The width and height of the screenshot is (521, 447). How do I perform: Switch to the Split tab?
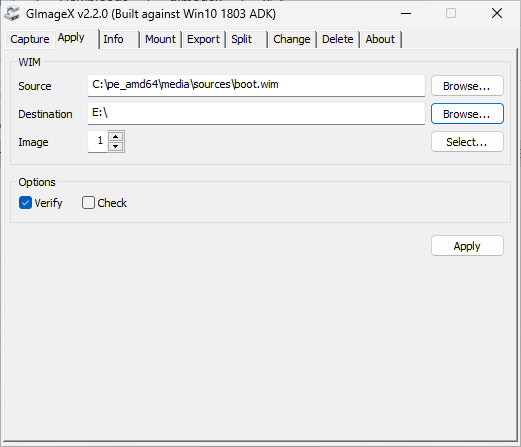247,39
